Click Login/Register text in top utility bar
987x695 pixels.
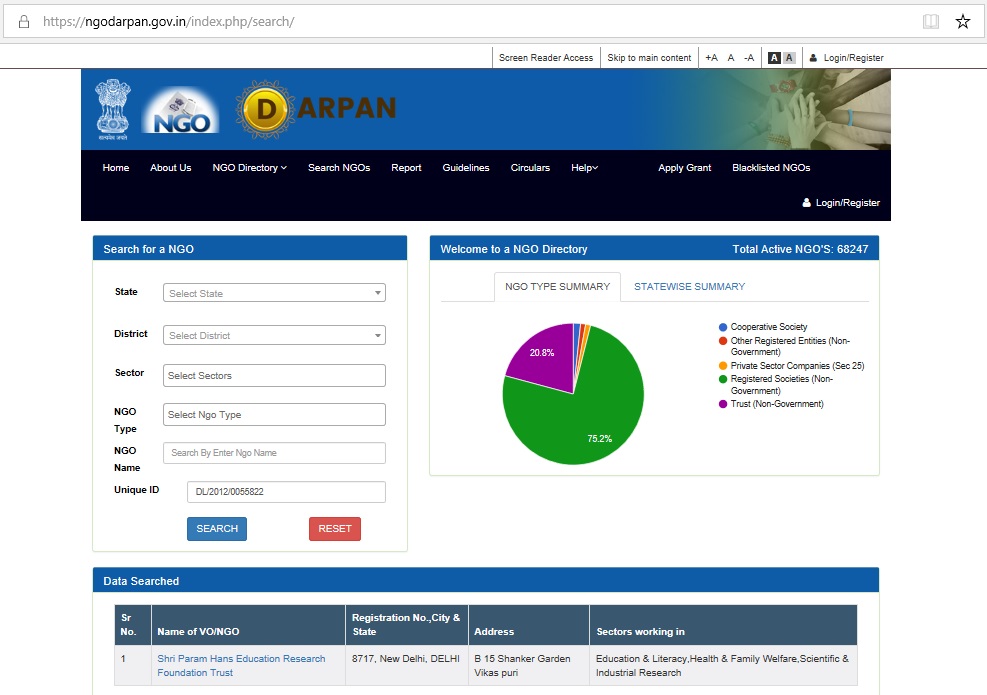tap(854, 58)
